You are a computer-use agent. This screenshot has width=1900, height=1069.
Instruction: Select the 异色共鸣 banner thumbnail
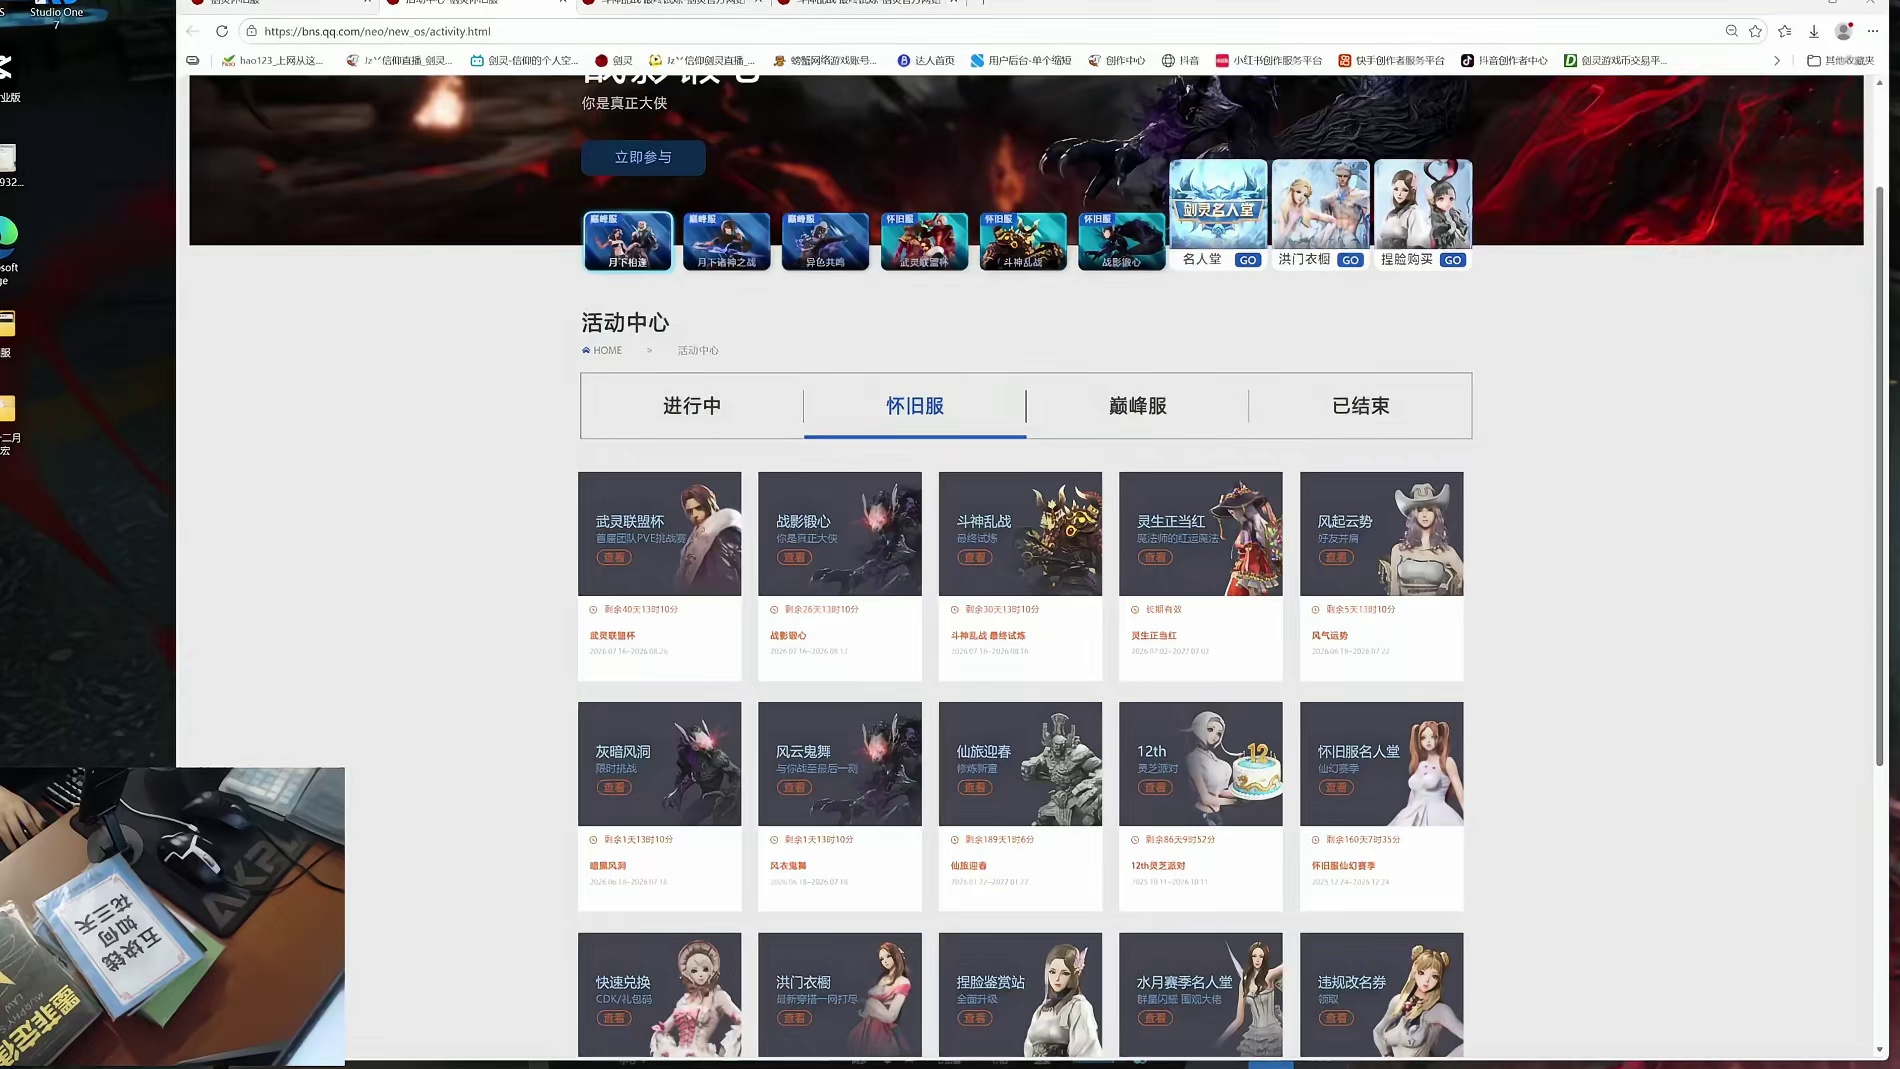coord(825,241)
